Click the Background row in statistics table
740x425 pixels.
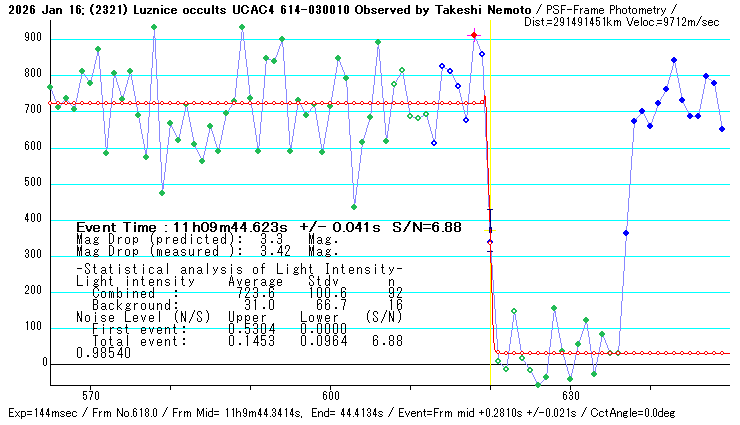[x=240, y=304]
